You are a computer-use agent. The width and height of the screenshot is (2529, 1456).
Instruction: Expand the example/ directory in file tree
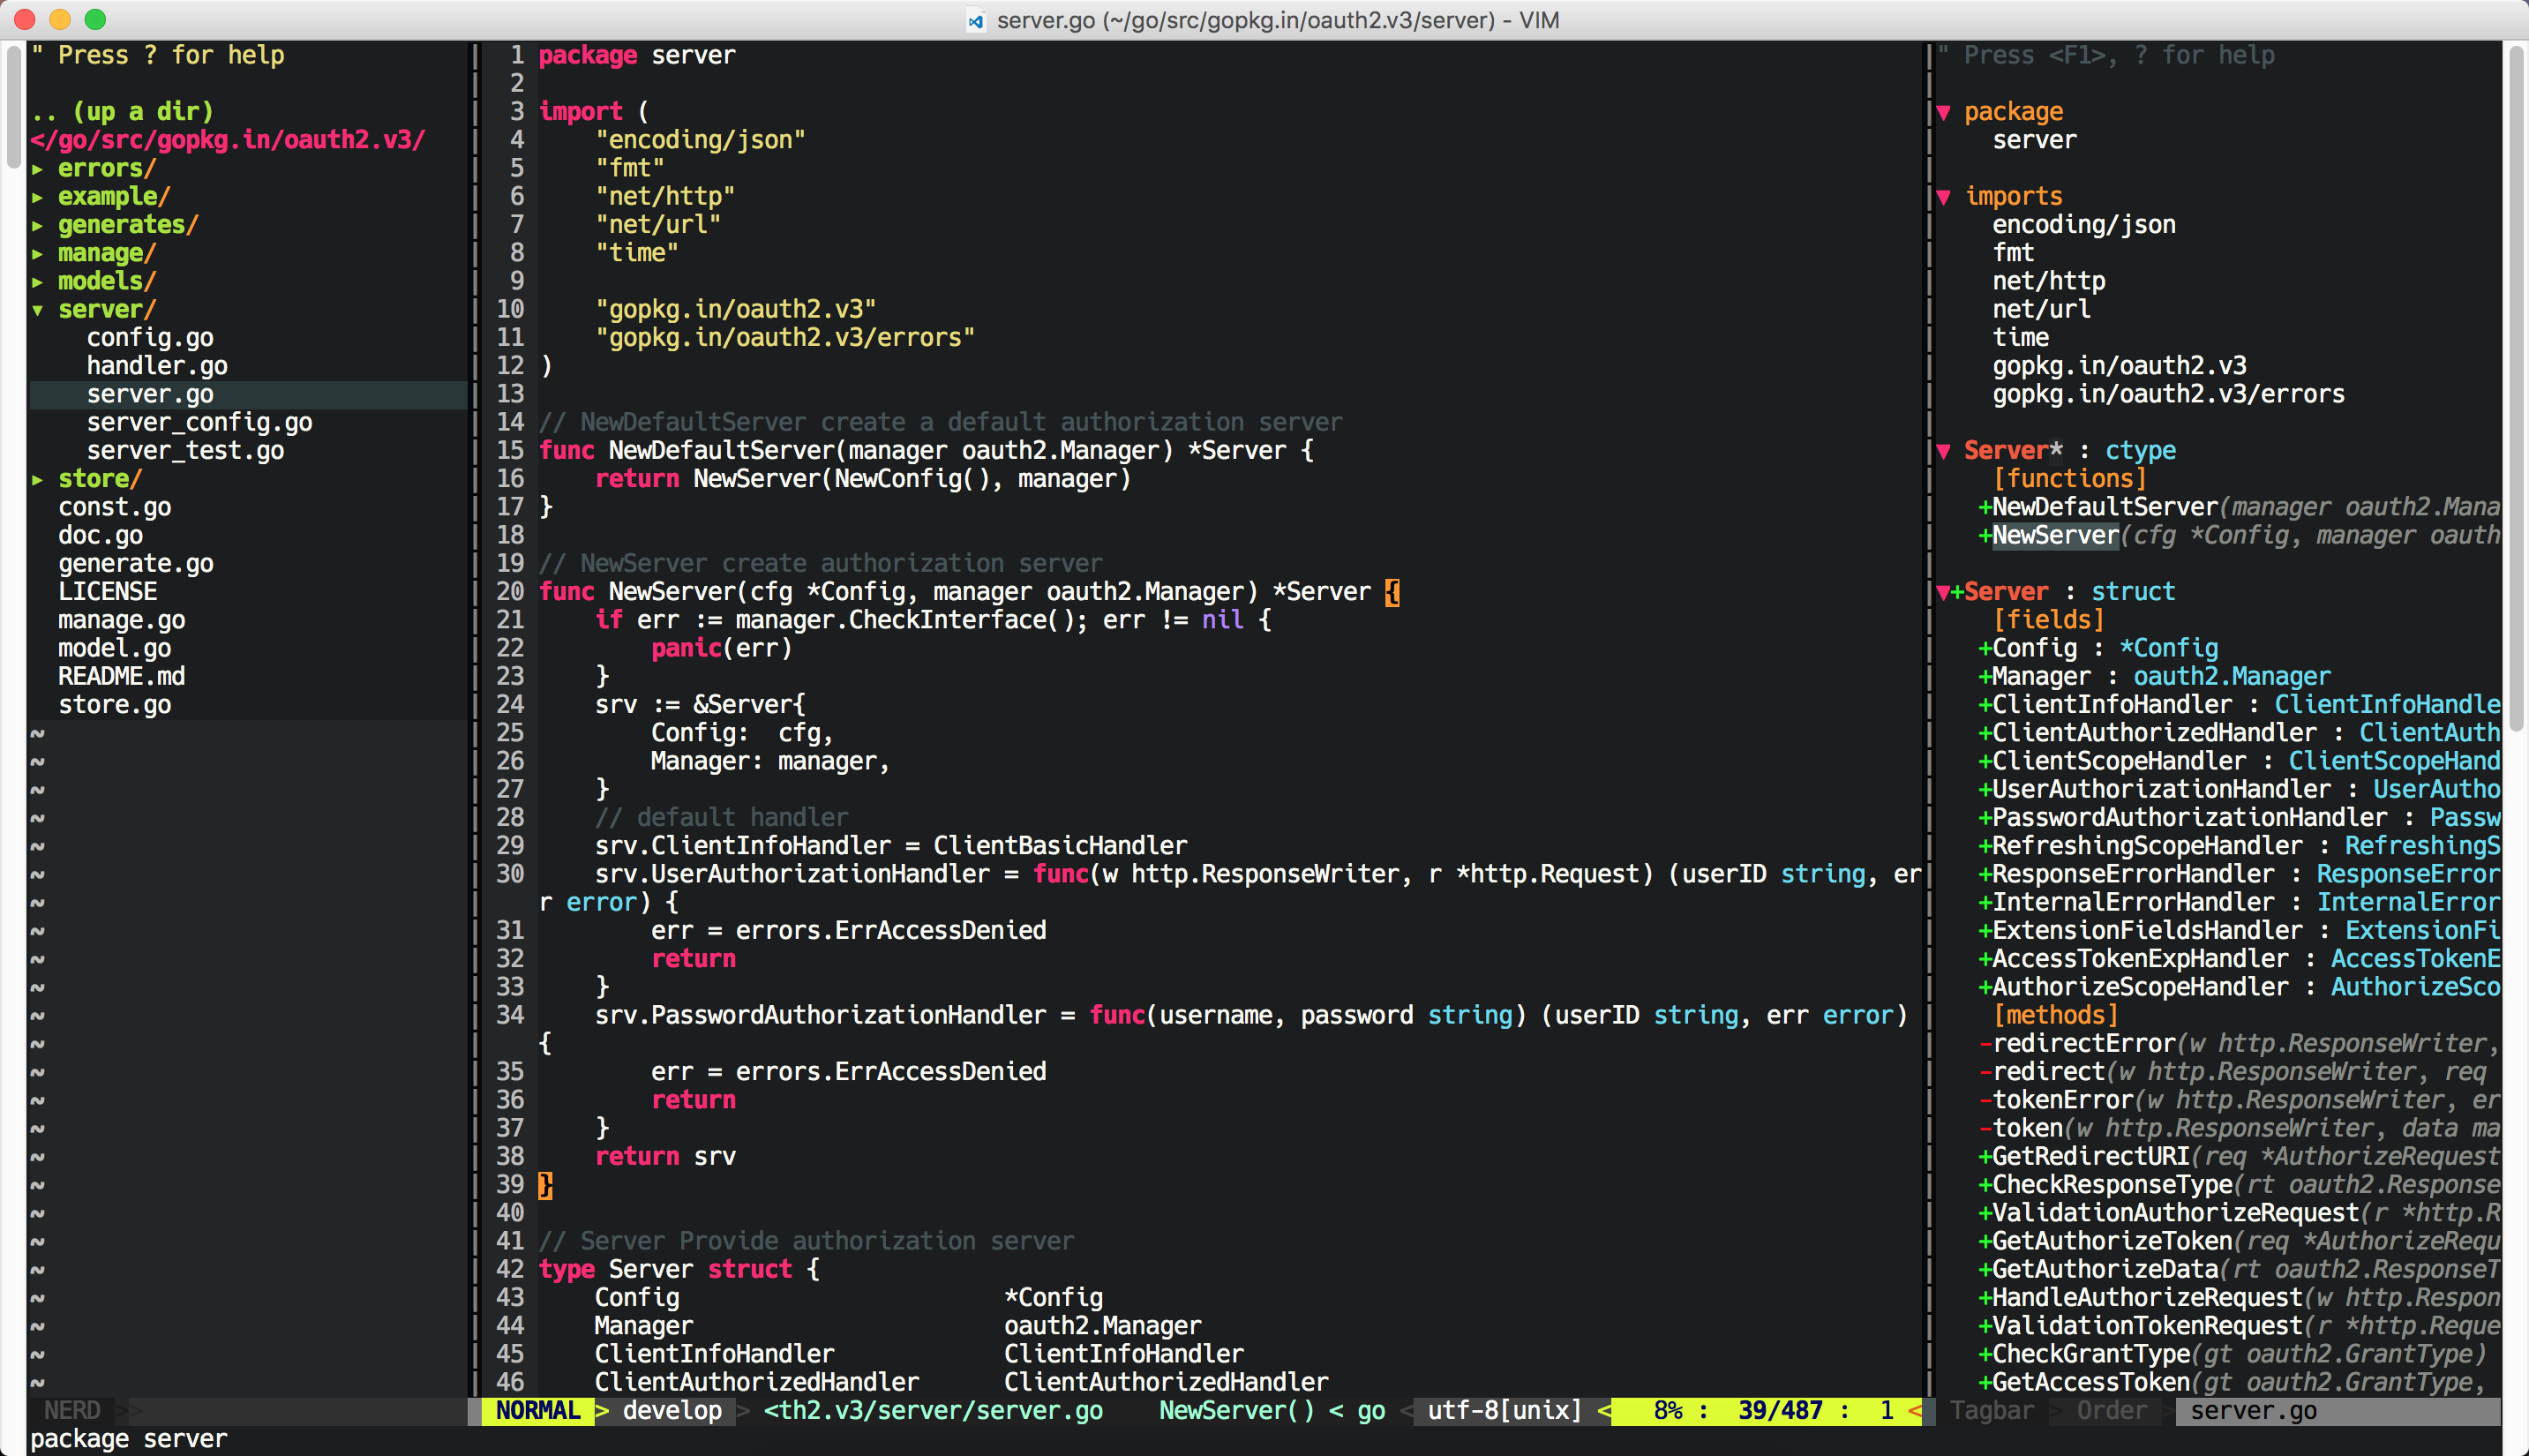[111, 196]
